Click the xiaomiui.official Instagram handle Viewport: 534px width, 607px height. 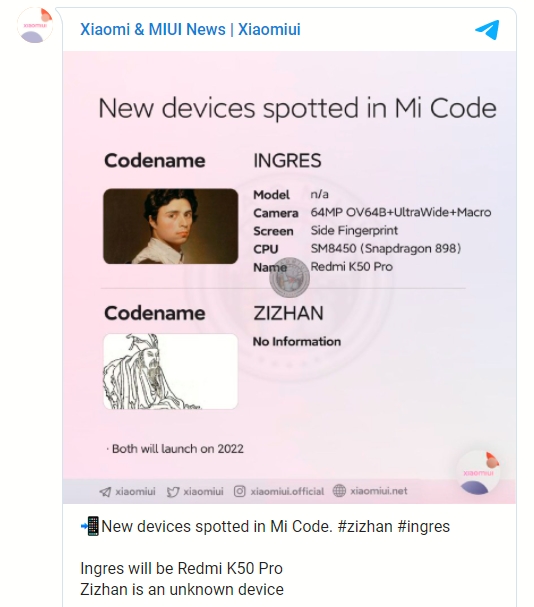point(287,492)
